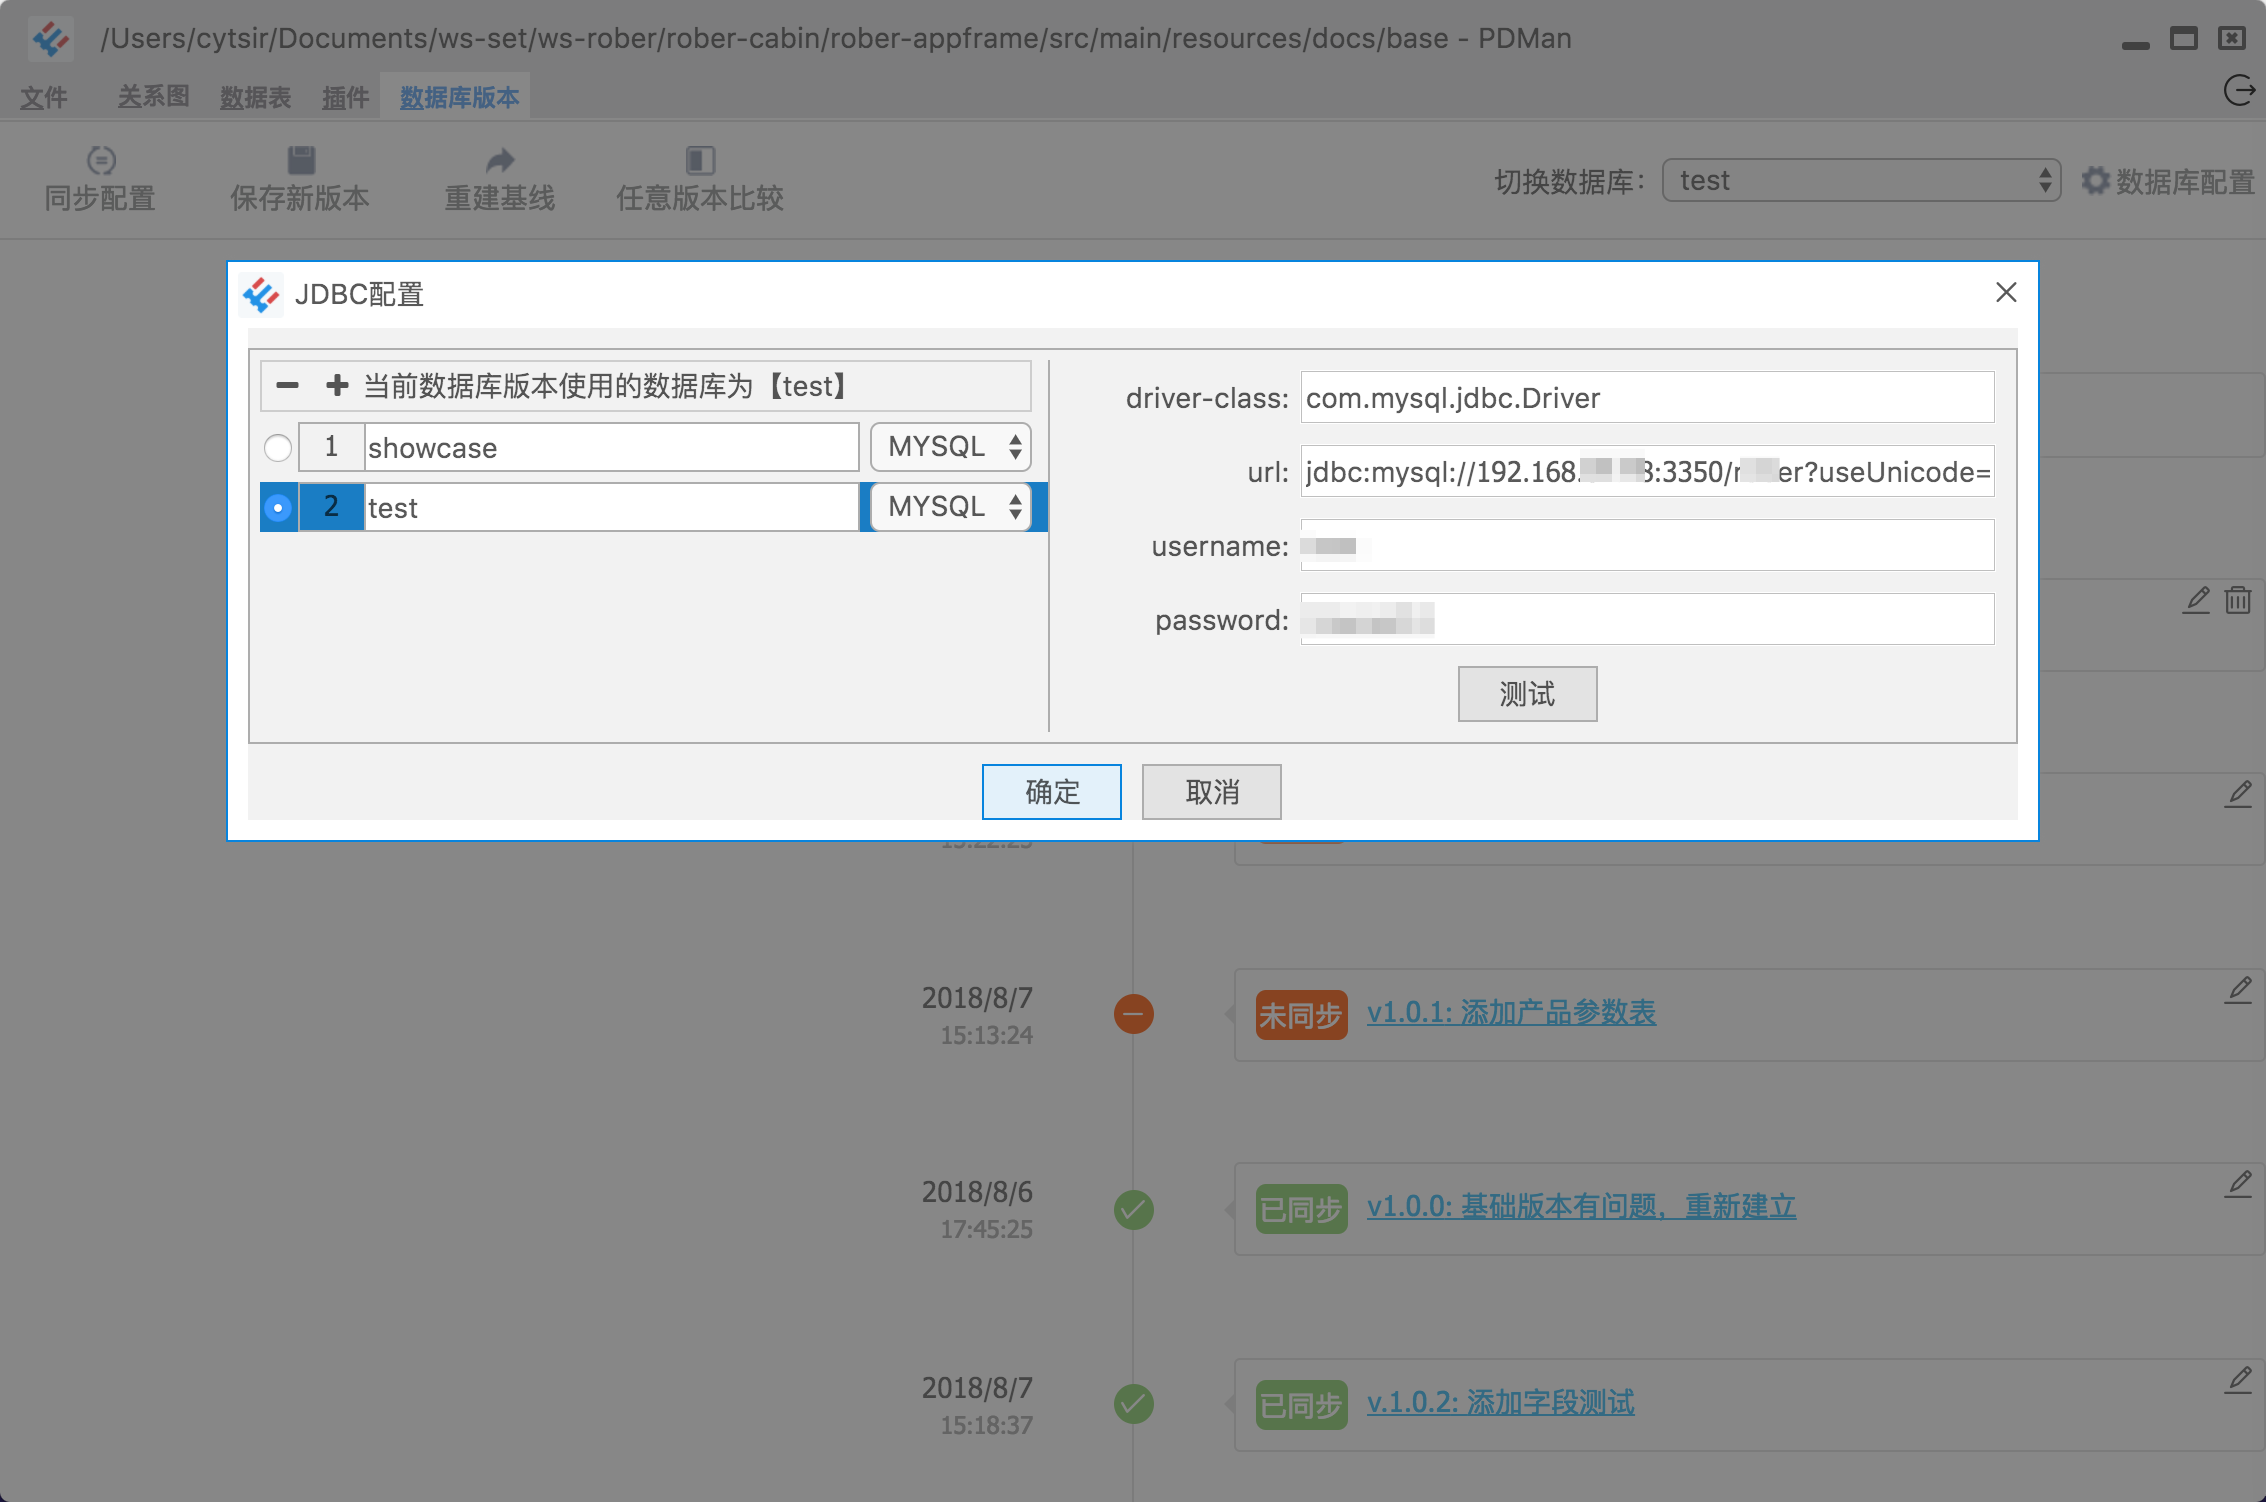This screenshot has height=1502, width=2266.
Task: Open MYSQL type dropdown for showcase
Action: click(951, 447)
